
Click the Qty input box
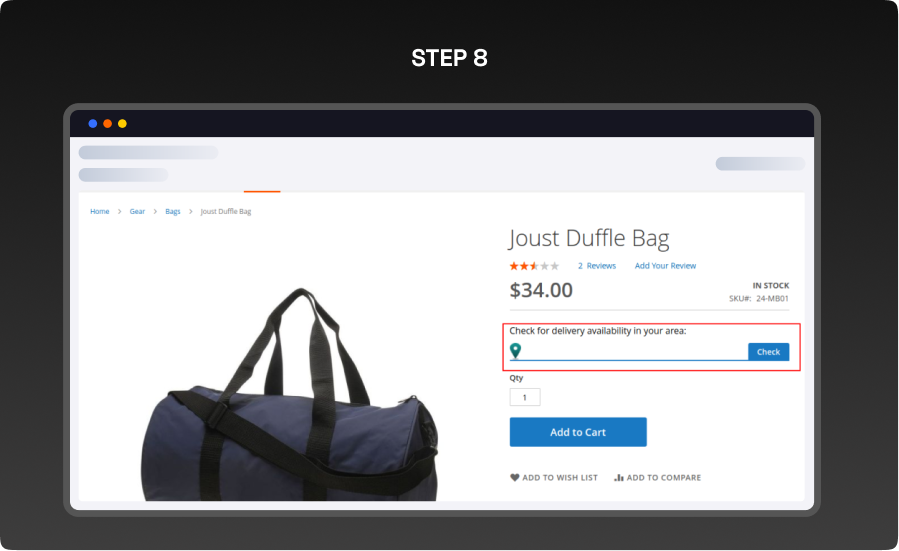[525, 398]
